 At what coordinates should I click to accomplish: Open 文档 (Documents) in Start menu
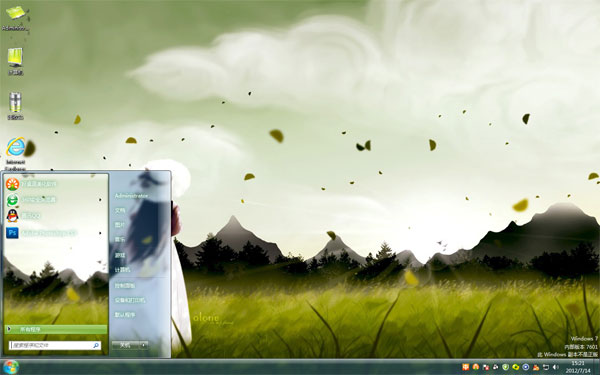(x=120, y=210)
